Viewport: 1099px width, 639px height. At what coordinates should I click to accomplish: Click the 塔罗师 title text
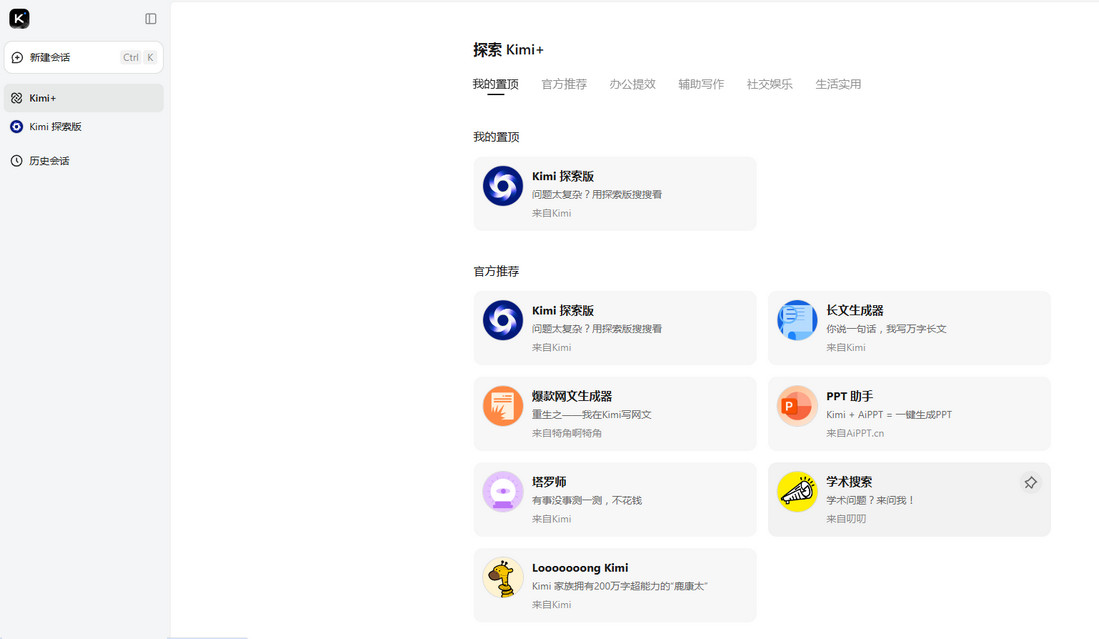(549, 482)
